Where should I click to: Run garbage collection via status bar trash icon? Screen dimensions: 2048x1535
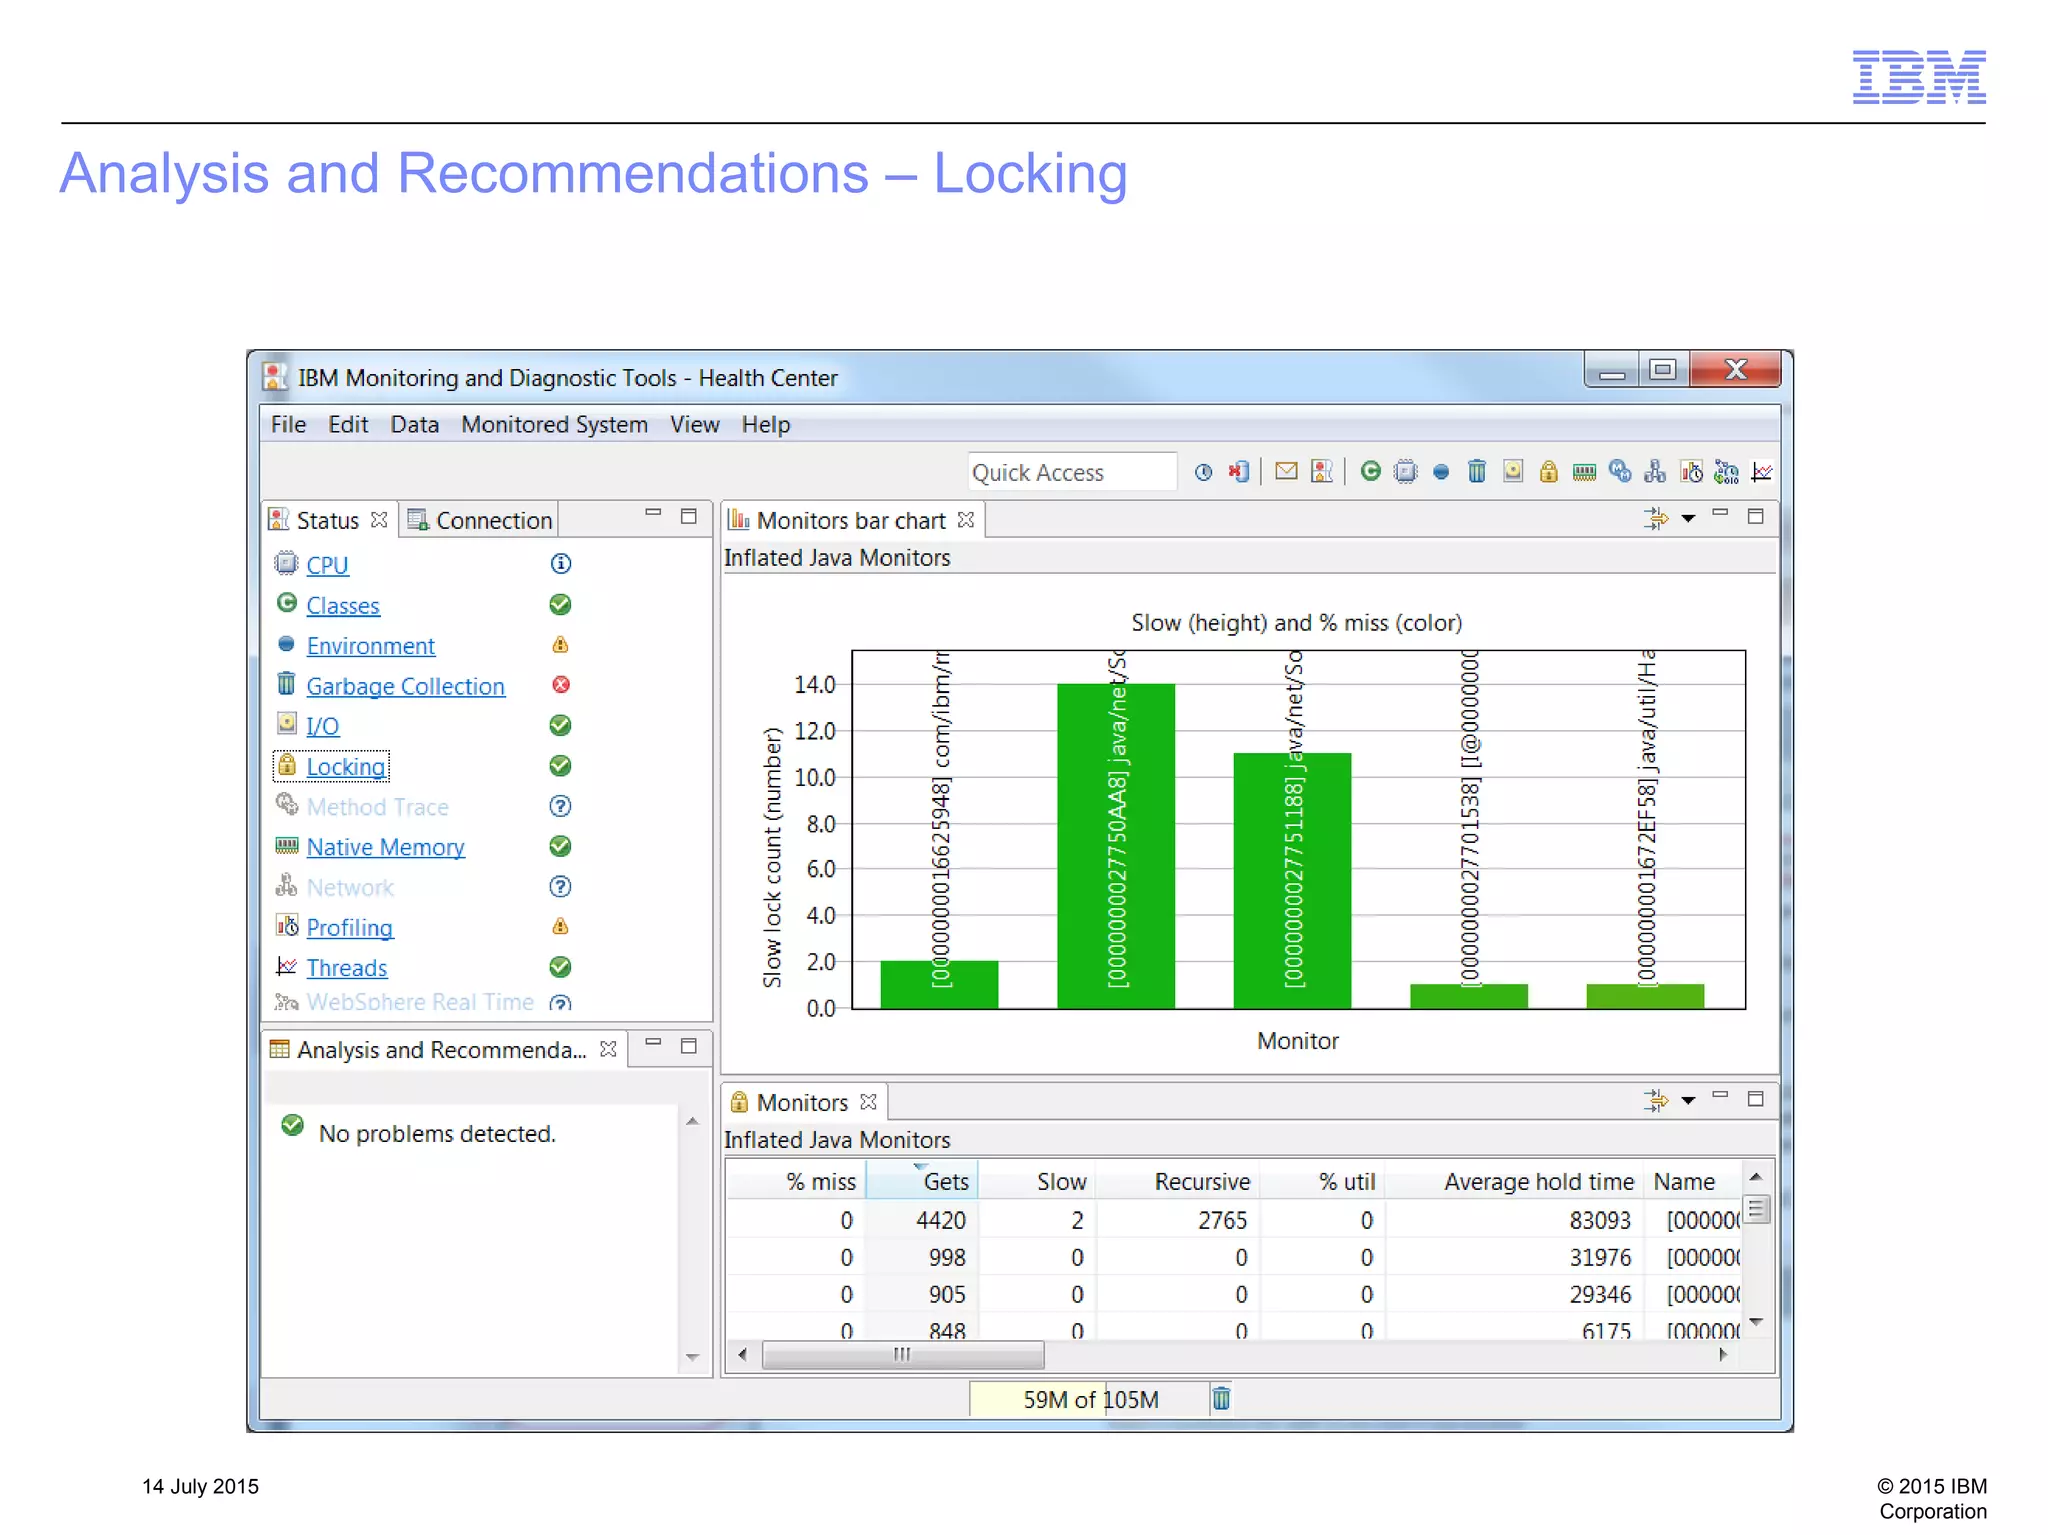pos(1221,1398)
